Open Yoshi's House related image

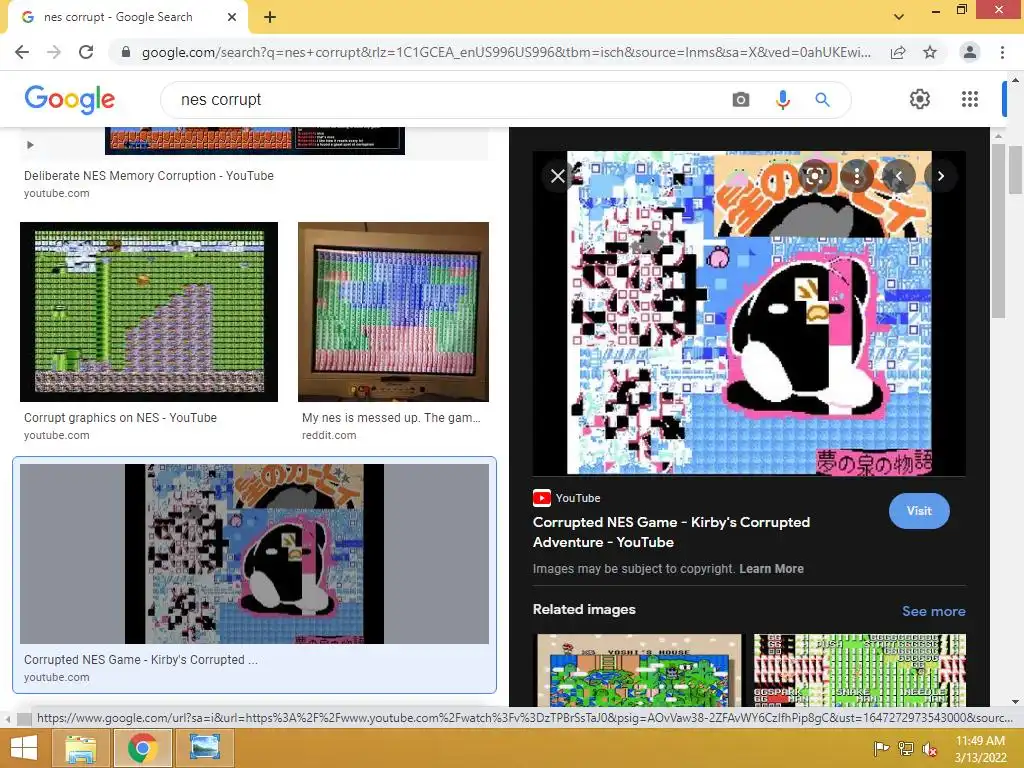click(639, 670)
